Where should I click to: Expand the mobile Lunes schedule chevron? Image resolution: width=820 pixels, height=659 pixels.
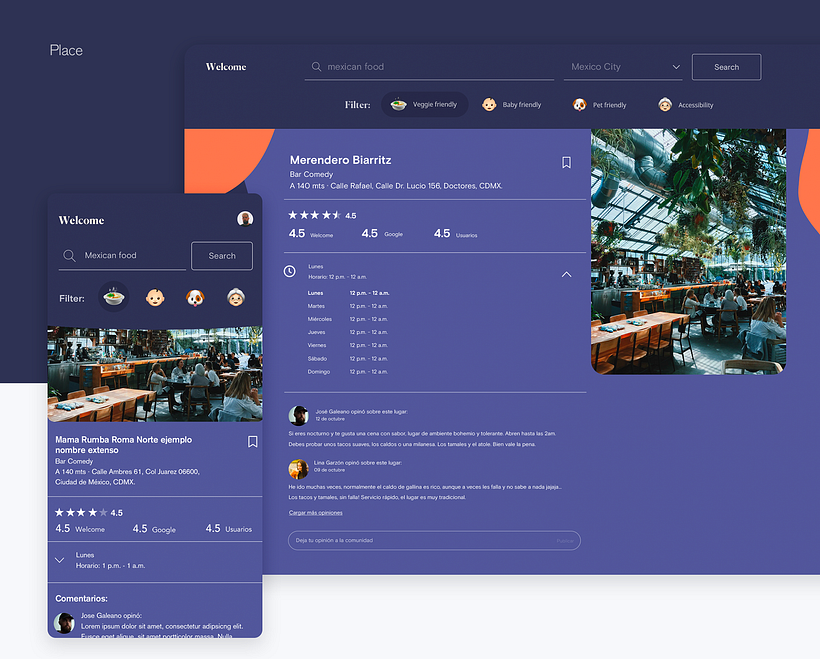(x=60, y=560)
